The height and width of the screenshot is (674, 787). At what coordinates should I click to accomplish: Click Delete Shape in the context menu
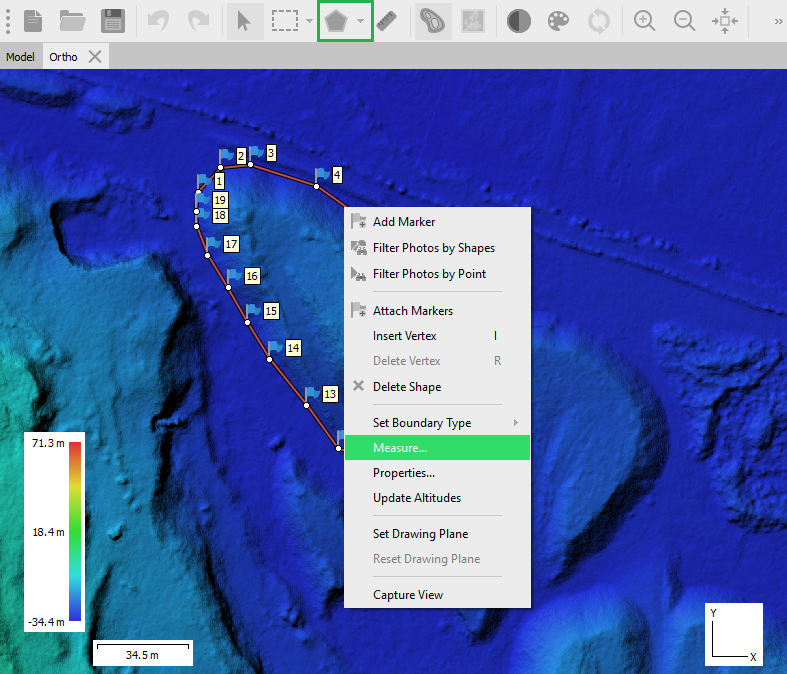(406, 387)
